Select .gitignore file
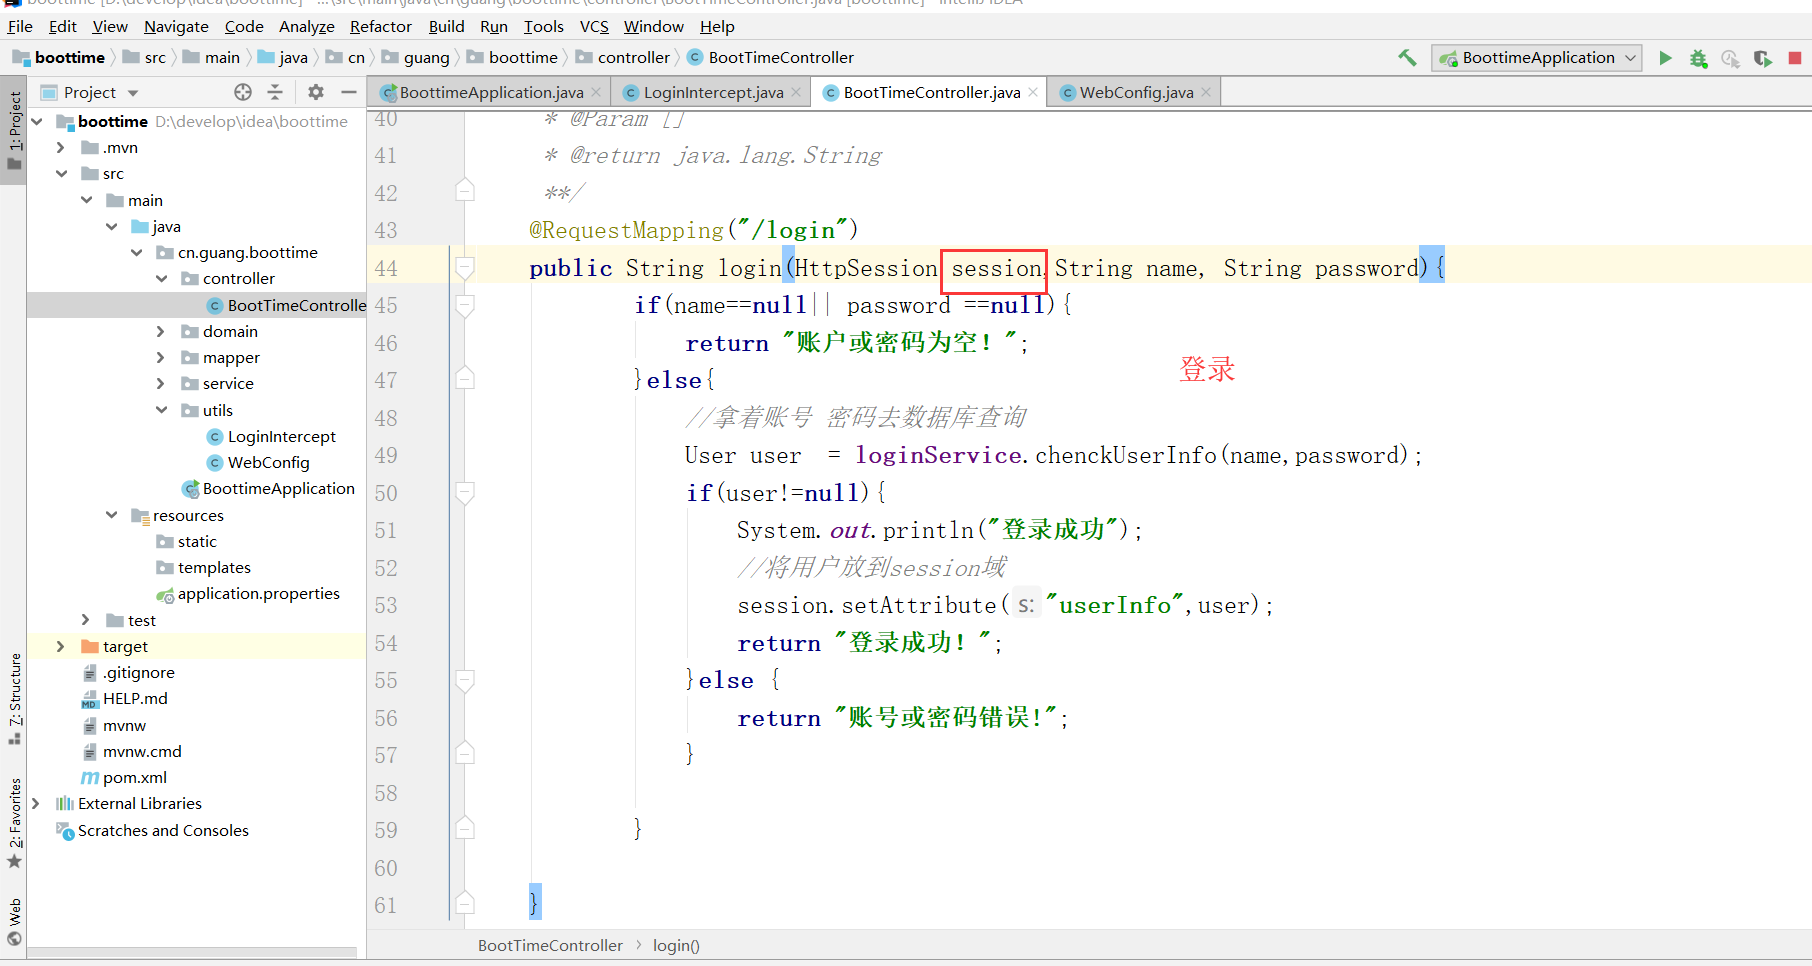This screenshot has width=1812, height=966. 128,672
